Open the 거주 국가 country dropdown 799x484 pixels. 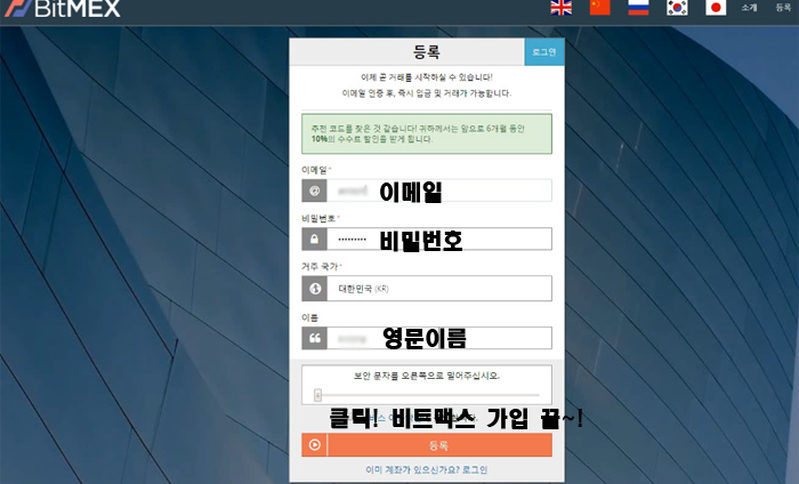pyautogui.click(x=440, y=289)
